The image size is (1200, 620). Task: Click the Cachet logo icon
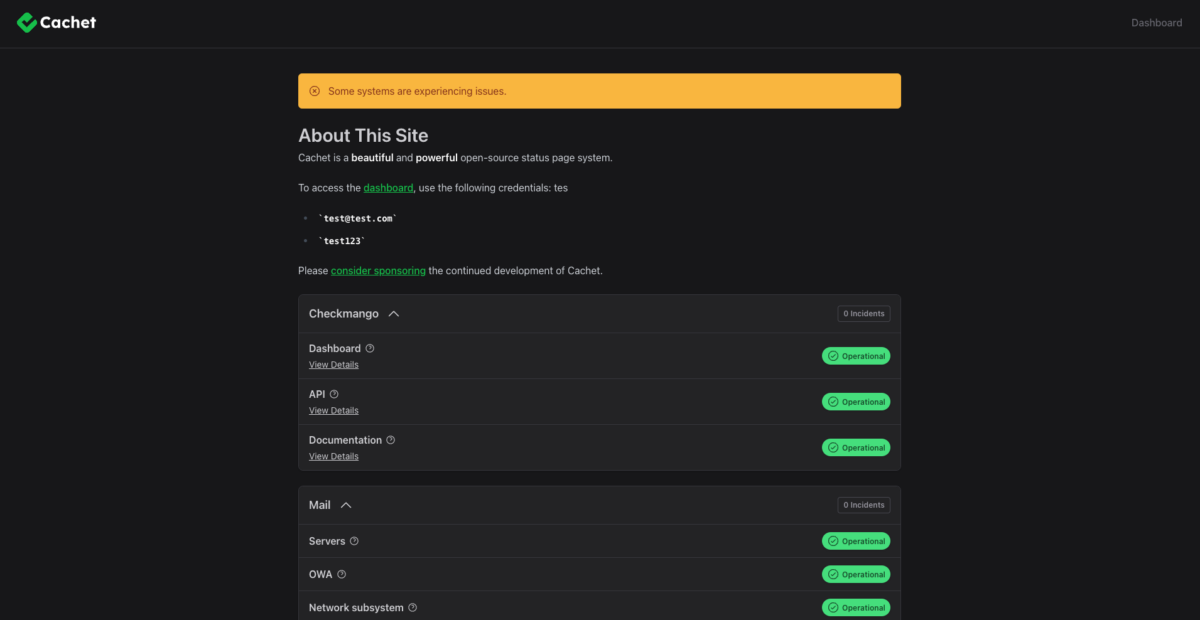click(x=25, y=21)
